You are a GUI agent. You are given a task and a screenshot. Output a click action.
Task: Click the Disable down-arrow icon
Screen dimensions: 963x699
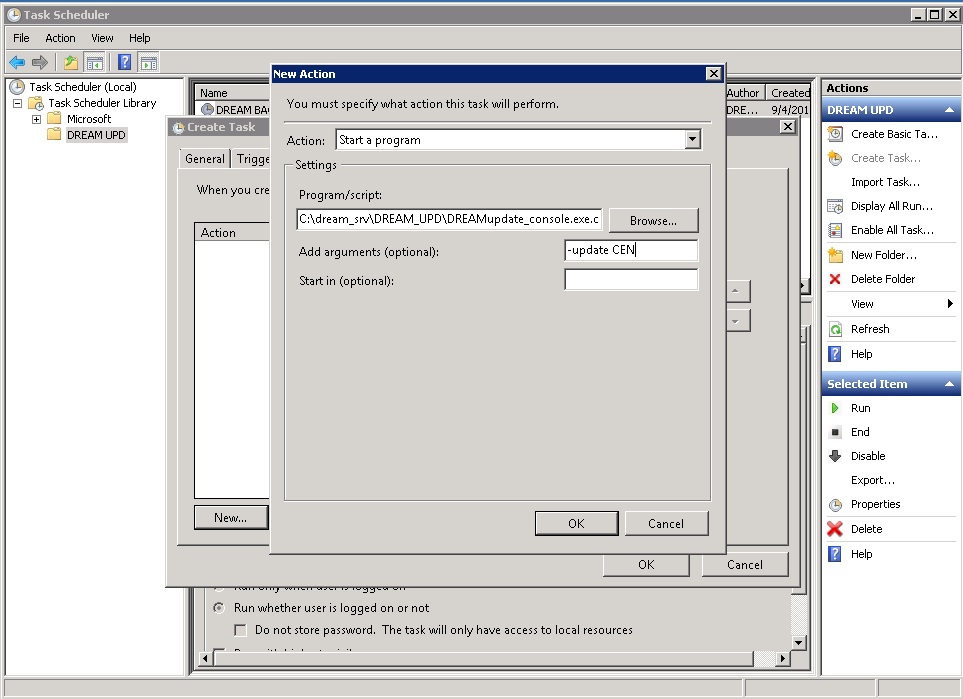click(x=835, y=456)
